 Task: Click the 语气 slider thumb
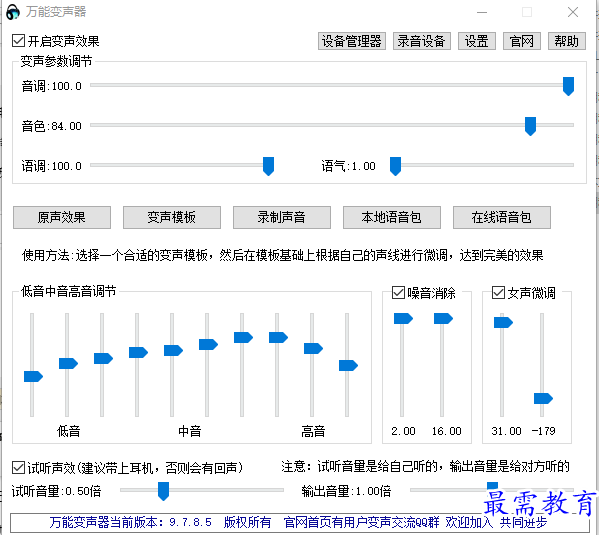pyautogui.click(x=395, y=166)
